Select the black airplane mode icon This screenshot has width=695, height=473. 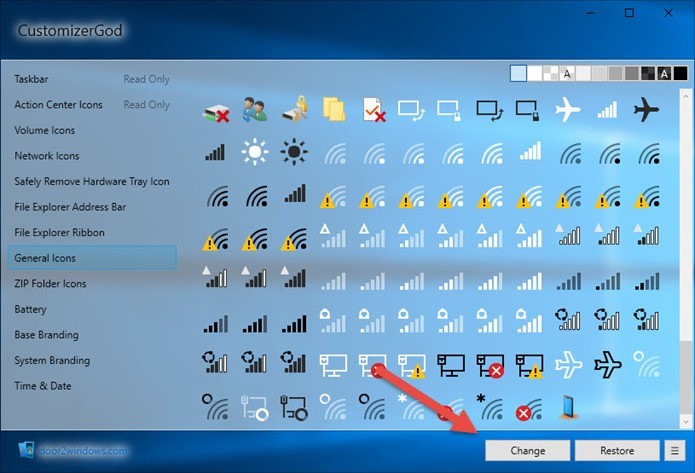(x=646, y=109)
